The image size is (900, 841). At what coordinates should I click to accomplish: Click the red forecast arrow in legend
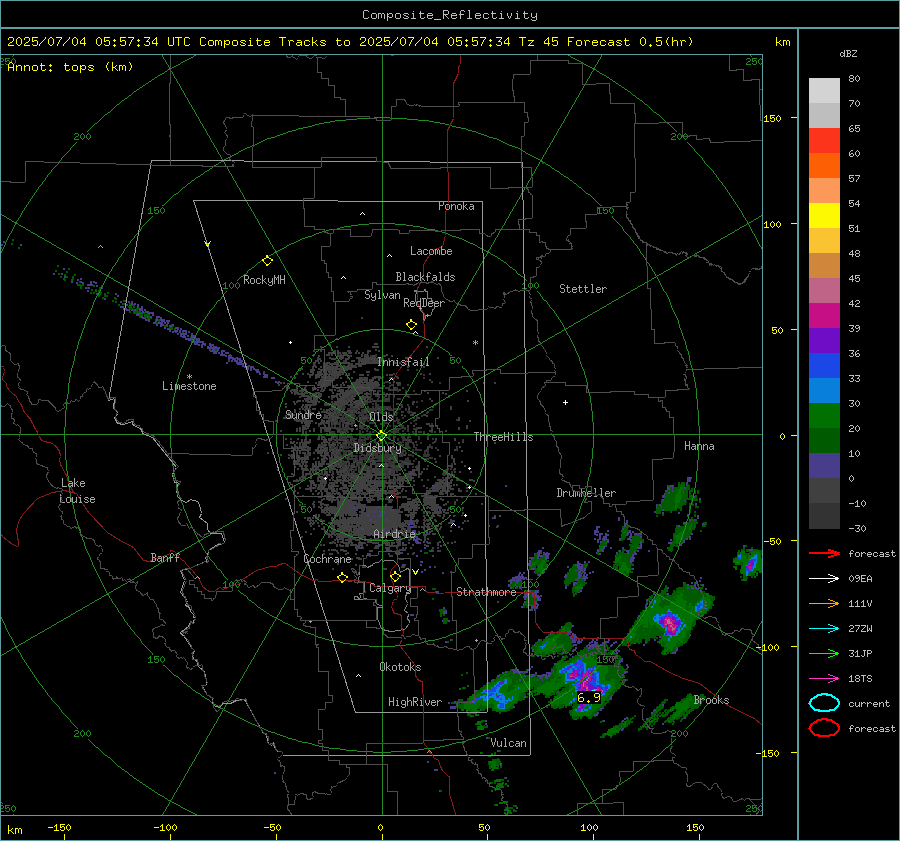(824, 553)
